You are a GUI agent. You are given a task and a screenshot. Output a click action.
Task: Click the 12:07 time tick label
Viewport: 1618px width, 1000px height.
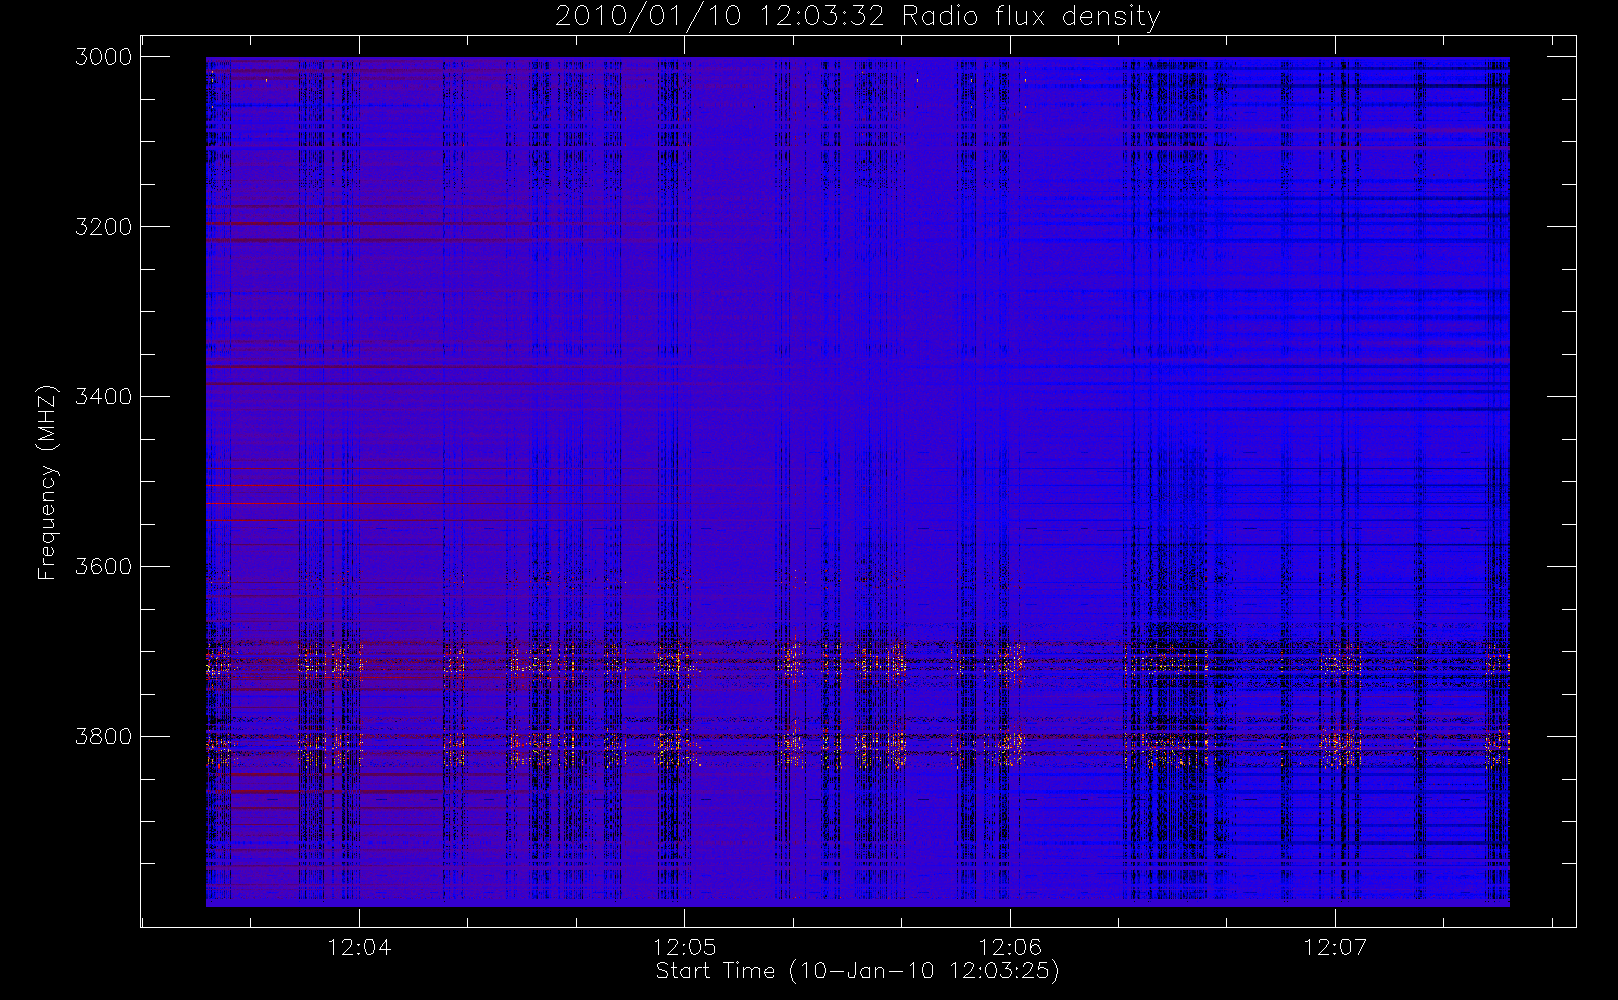(x=1335, y=947)
